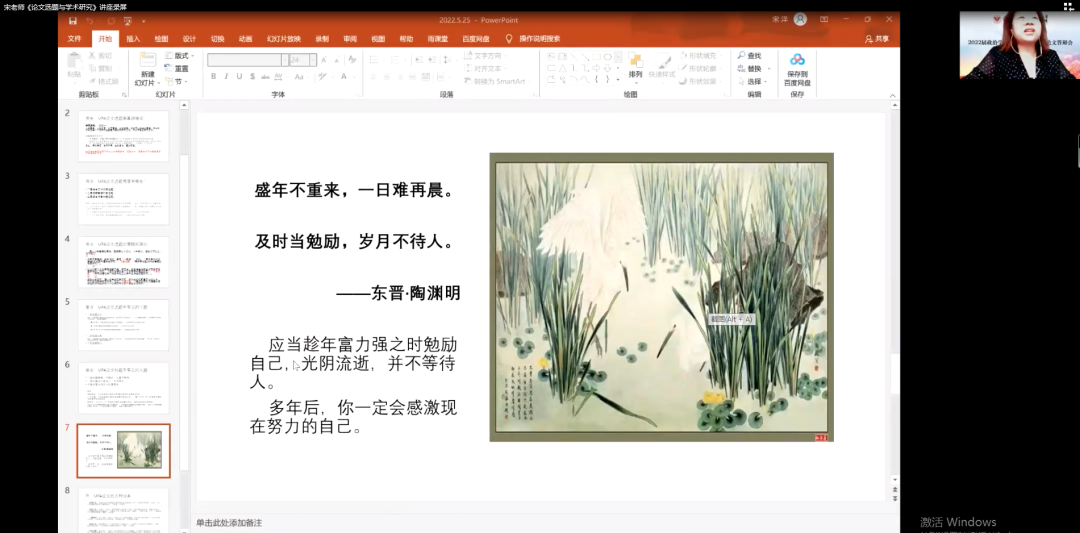Toggle Strikethrough (abc) formatting
The height and width of the screenshot is (533, 1080).
coord(266,76)
